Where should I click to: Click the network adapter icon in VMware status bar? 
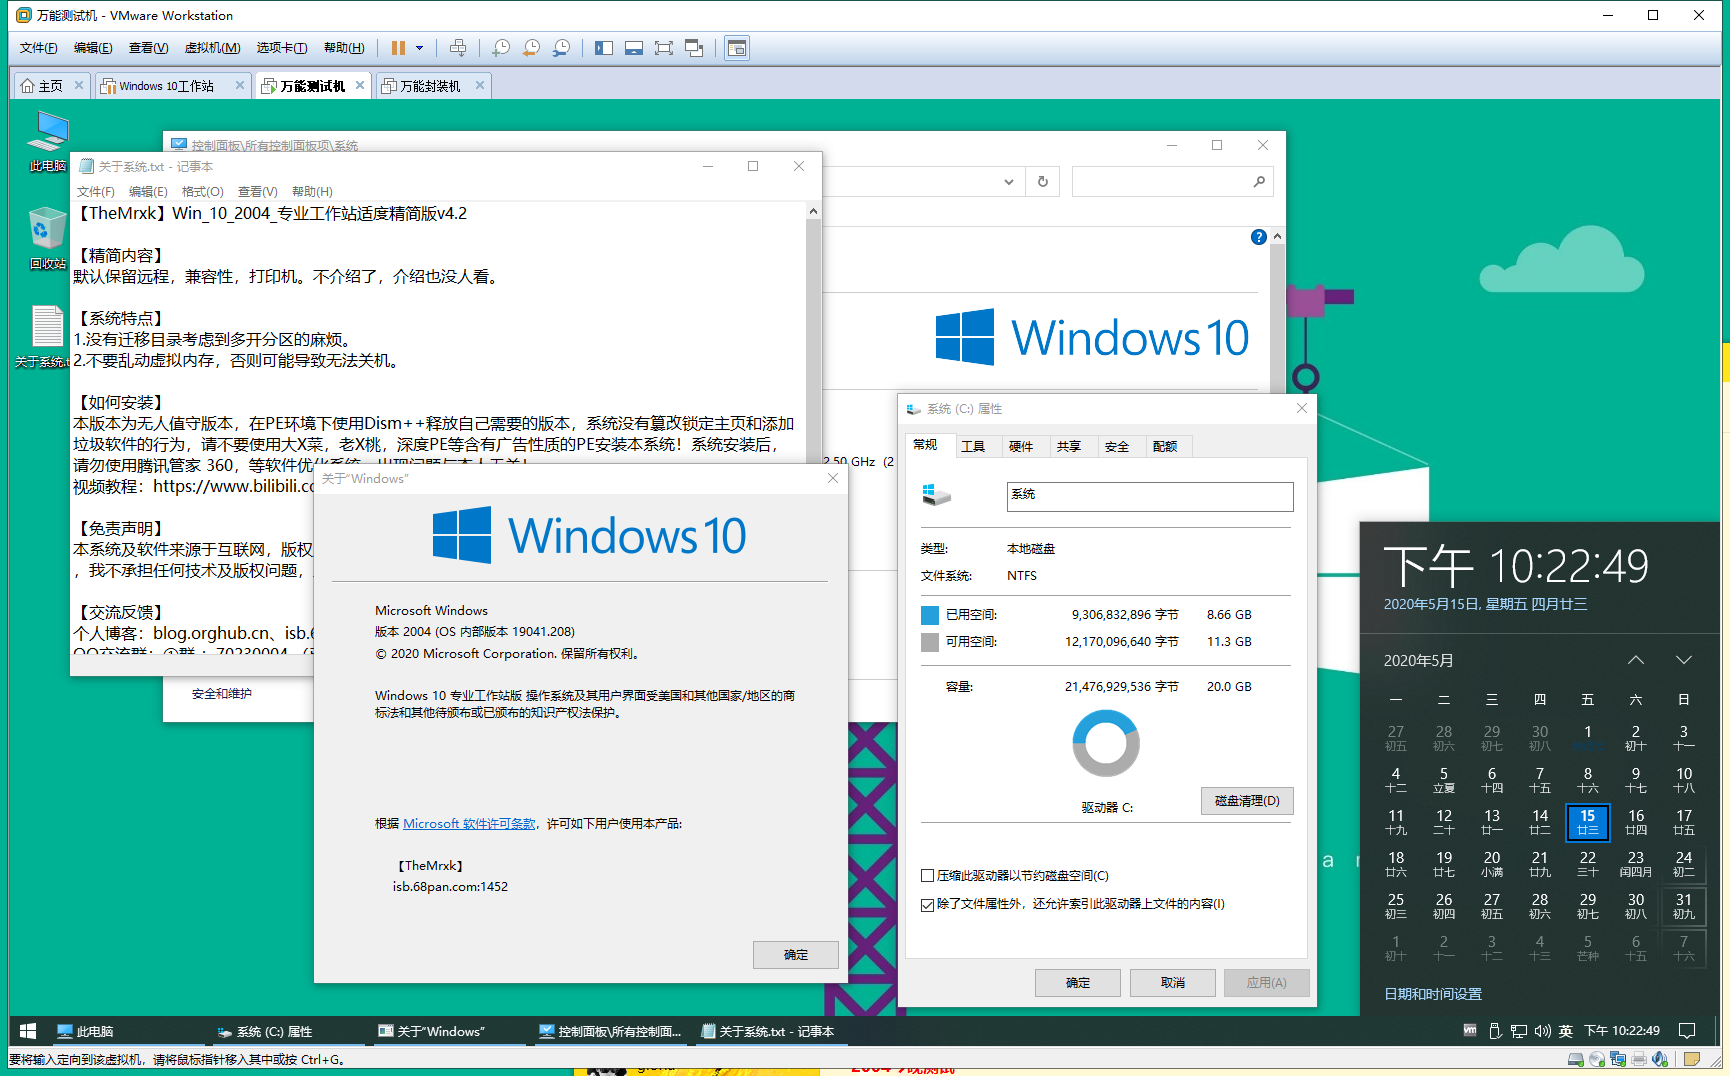click(1618, 1059)
